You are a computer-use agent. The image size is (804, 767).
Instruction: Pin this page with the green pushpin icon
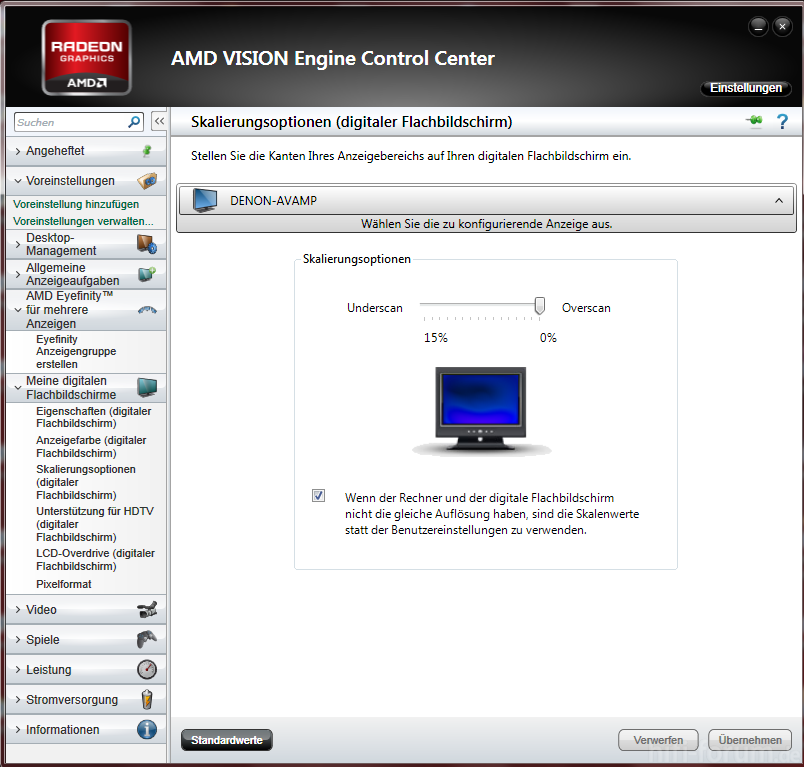(754, 121)
